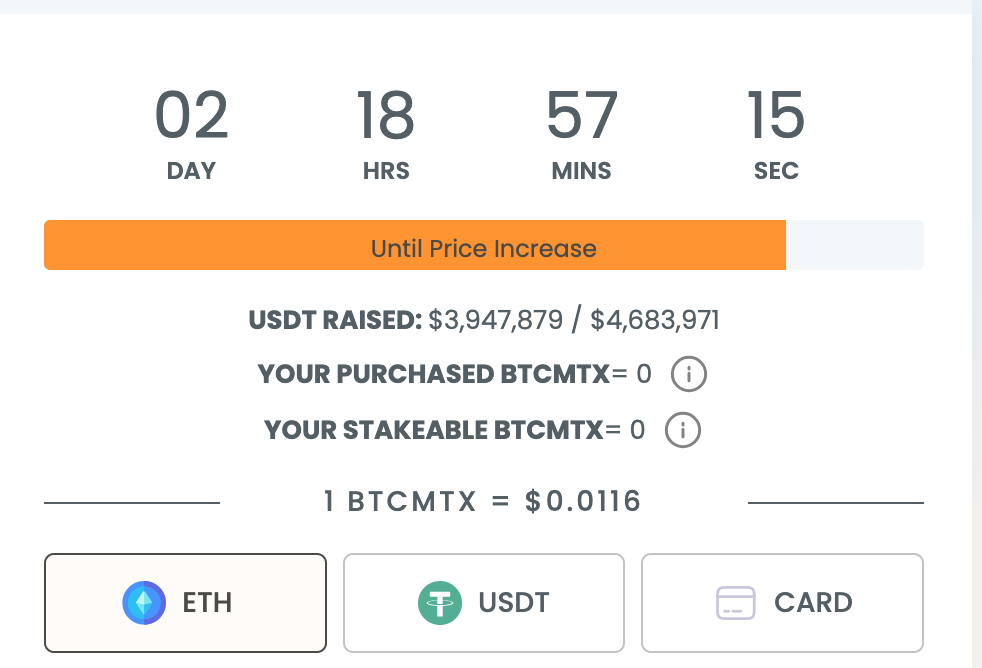Click the $4,683,971 target amount

point(655,320)
